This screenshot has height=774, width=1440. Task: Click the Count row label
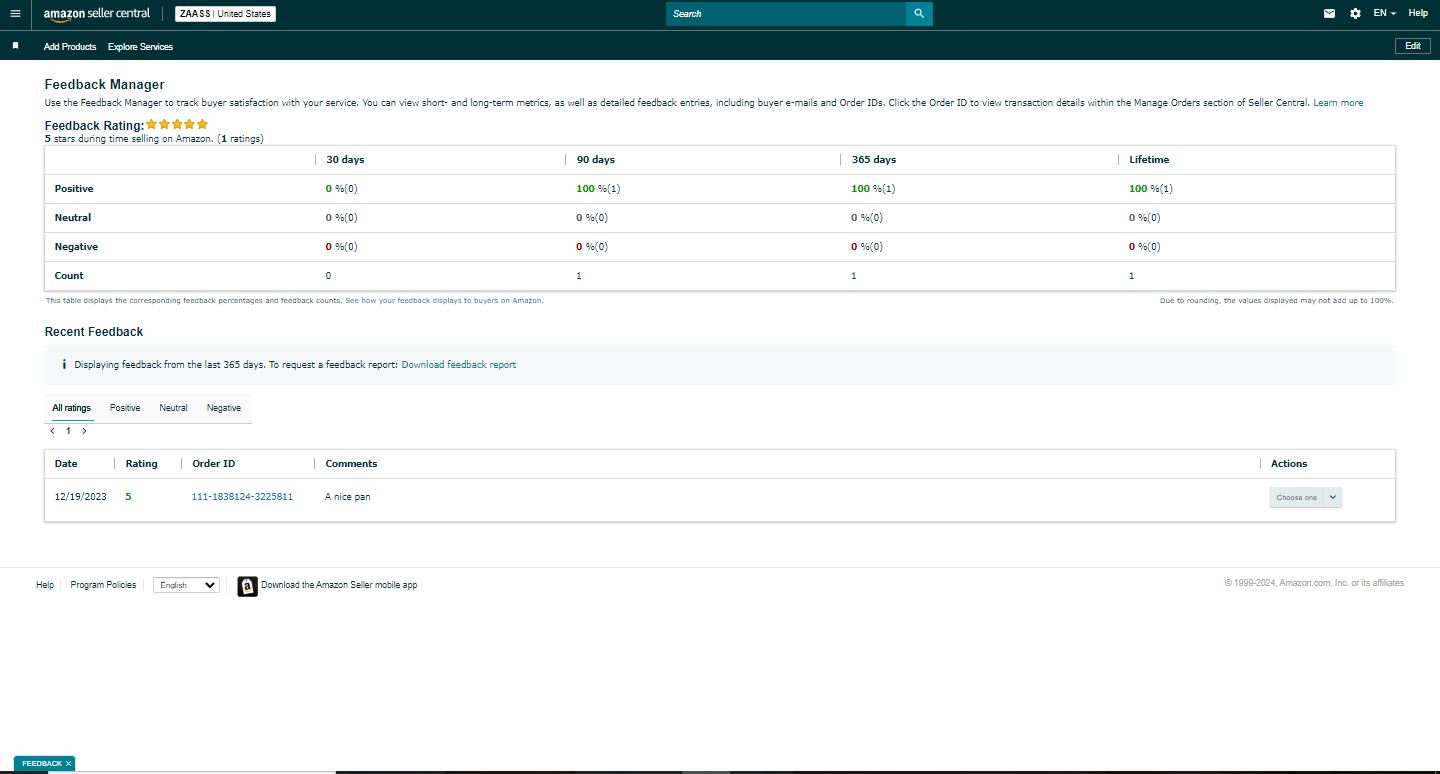coord(69,276)
